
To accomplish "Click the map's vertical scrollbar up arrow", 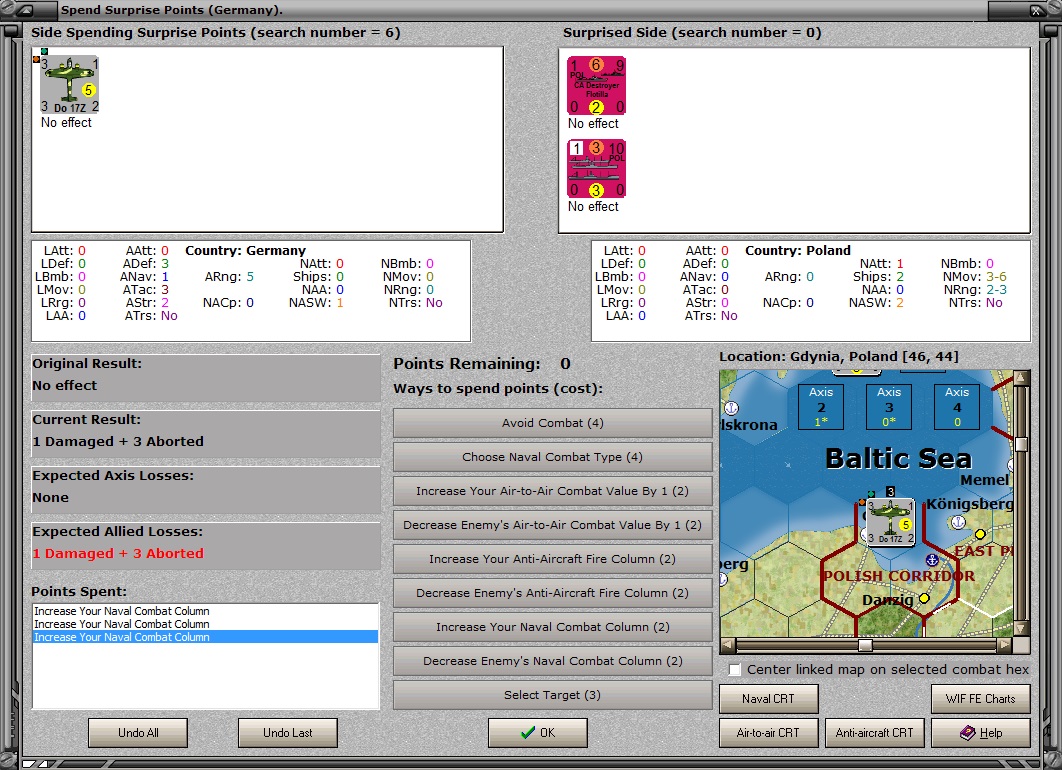I will 1020,380.
